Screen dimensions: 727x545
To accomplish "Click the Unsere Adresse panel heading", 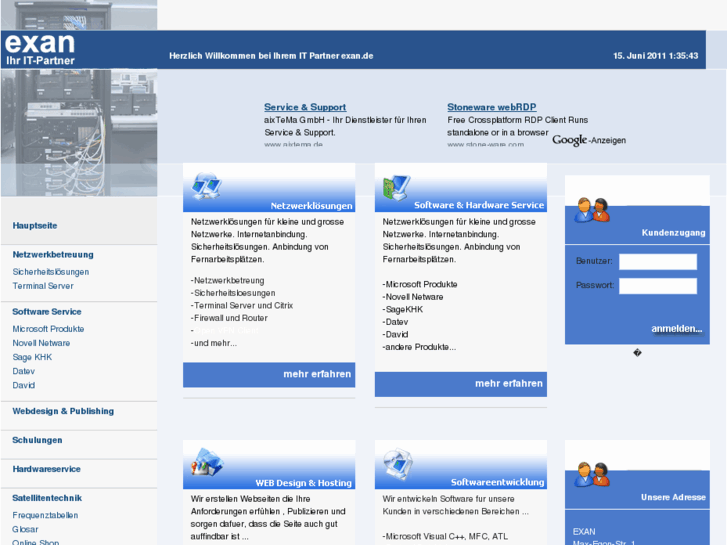I will (673, 497).
